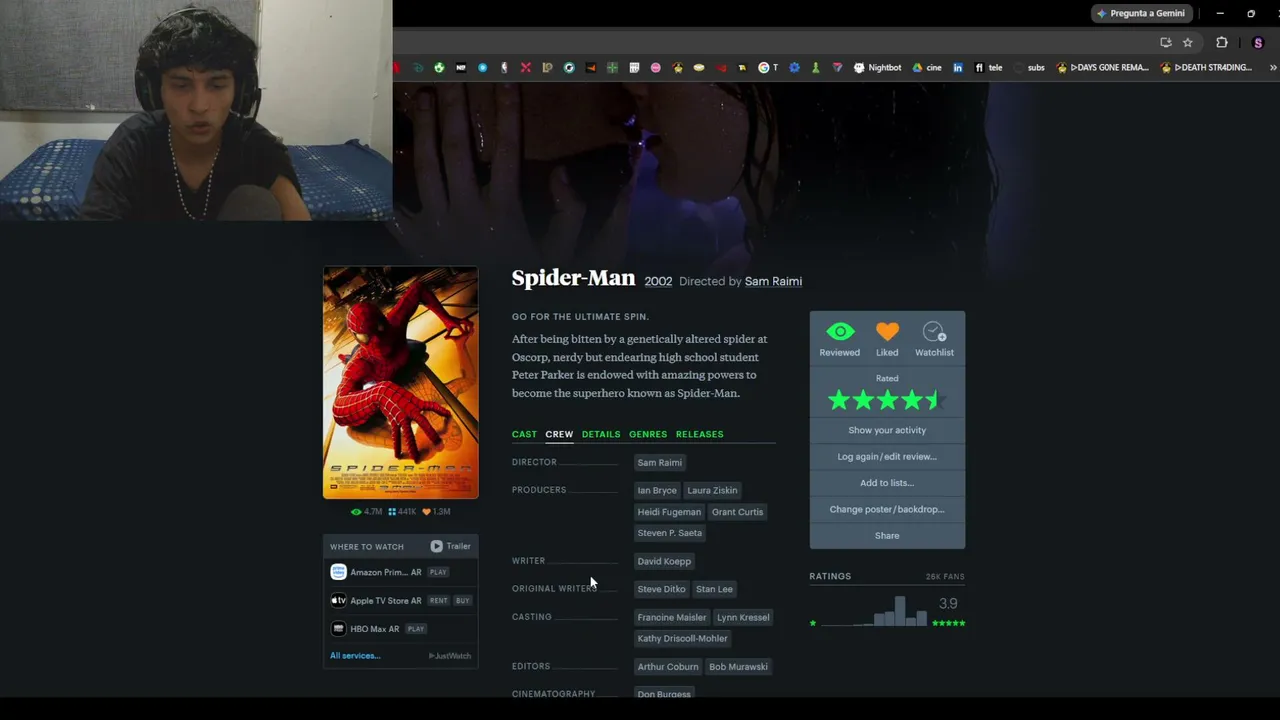This screenshot has height=720, width=1280.
Task: Open casting credit Francine Maisler
Action: point(672,617)
